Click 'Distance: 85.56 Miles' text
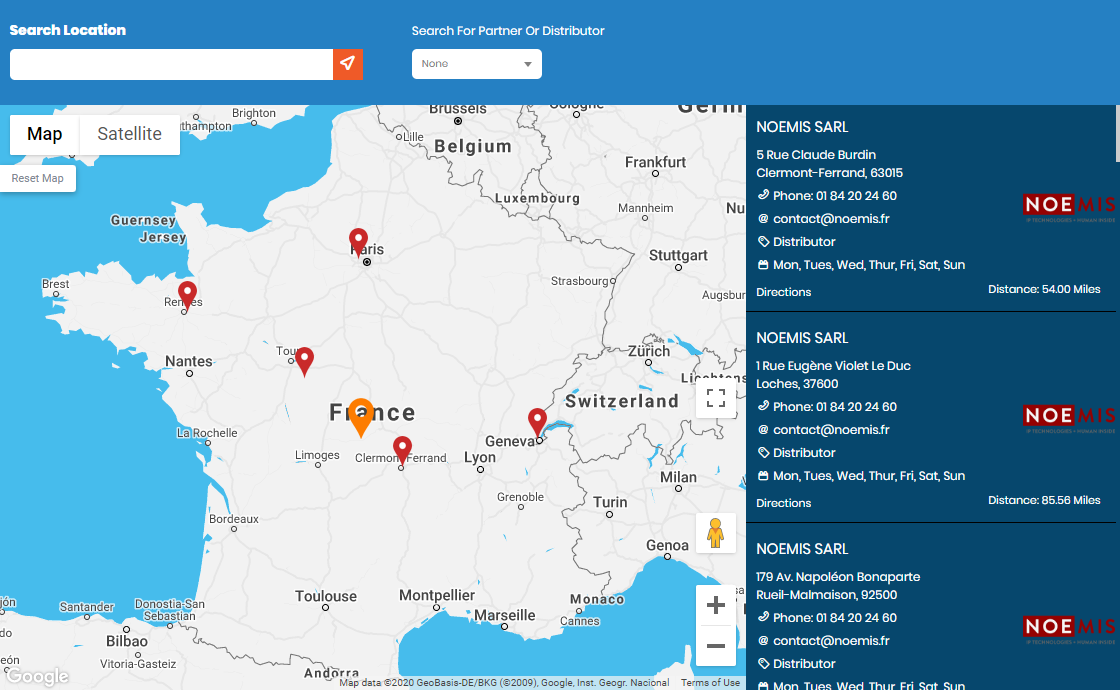The image size is (1120, 690). click(1044, 500)
